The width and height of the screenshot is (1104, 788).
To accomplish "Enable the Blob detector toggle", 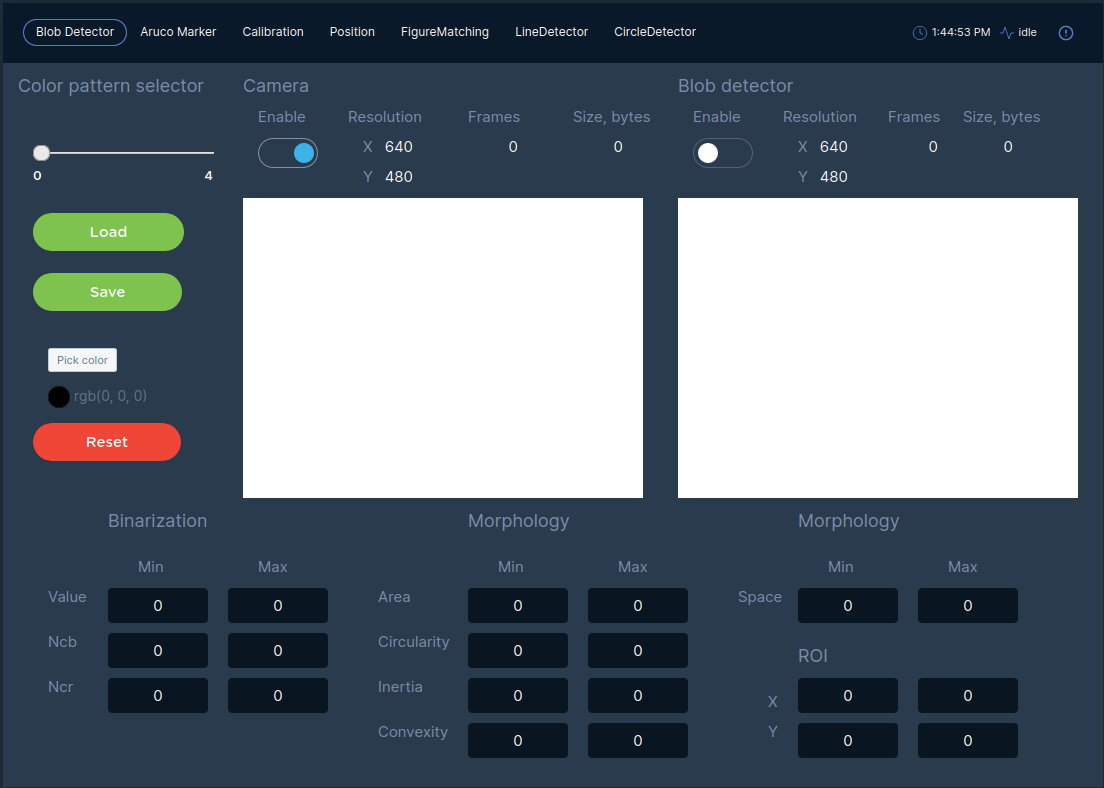I will [722, 153].
